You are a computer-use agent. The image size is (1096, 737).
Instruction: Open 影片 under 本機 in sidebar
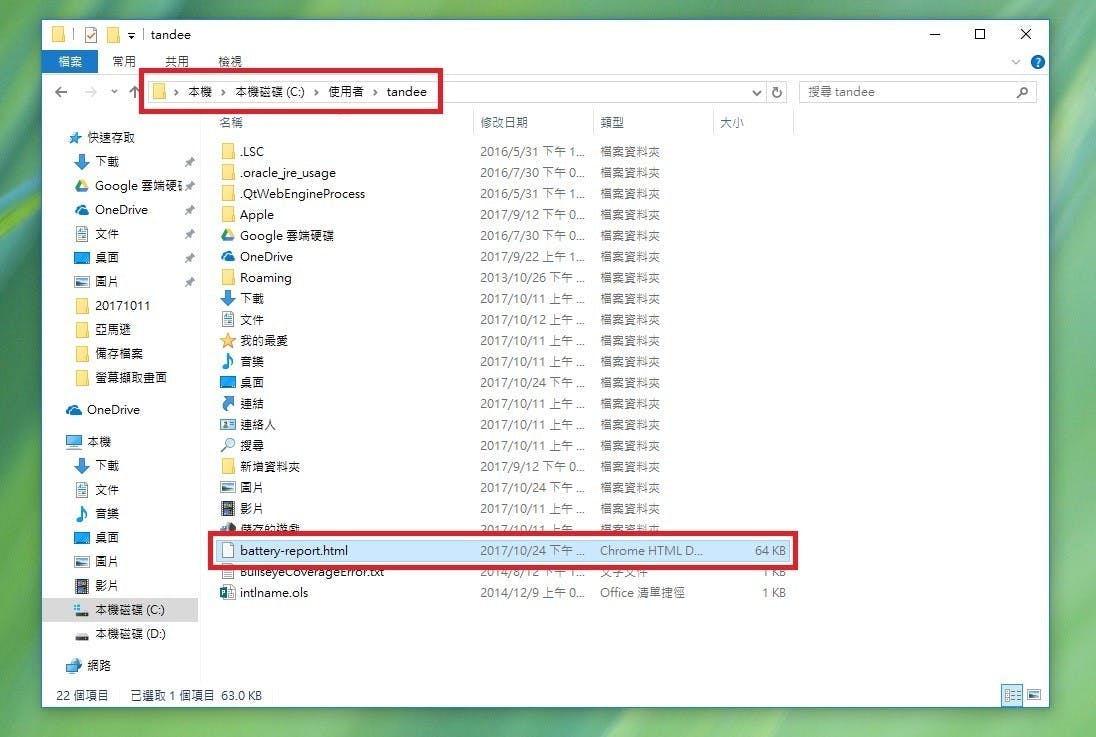107,585
